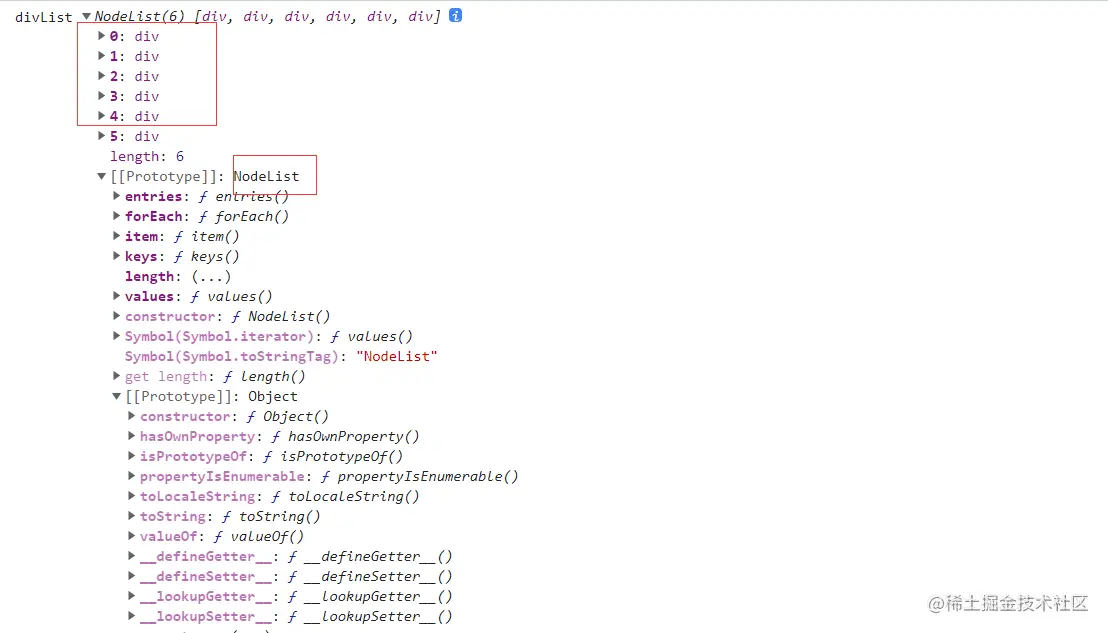1108x633 pixels.
Task: Expand the __lookupGetter__ arrow
Action: point(131,596)
